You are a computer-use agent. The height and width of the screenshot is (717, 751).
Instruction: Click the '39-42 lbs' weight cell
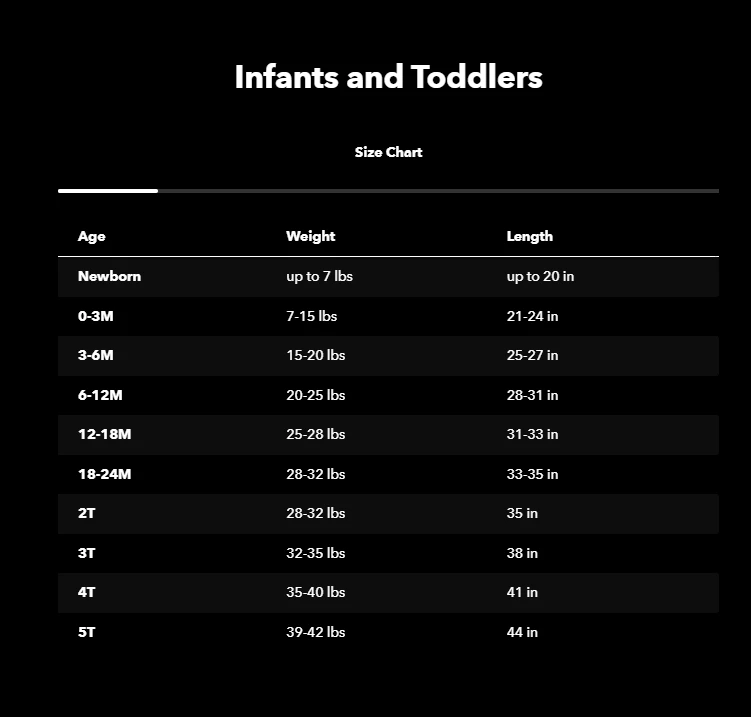click(315, 632)
